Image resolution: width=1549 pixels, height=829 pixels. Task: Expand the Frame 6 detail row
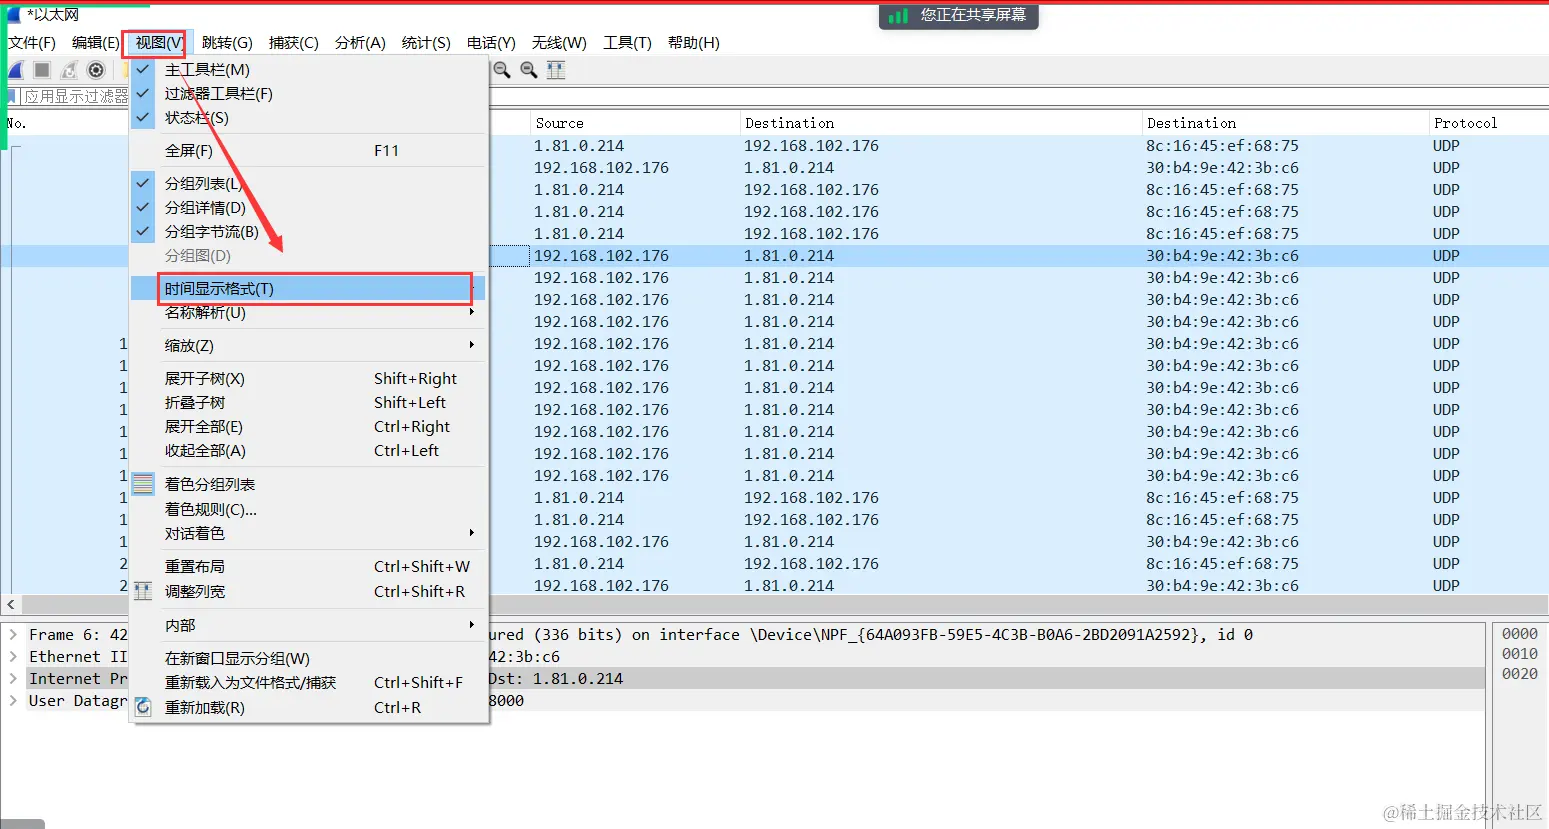tap(13, 635)
